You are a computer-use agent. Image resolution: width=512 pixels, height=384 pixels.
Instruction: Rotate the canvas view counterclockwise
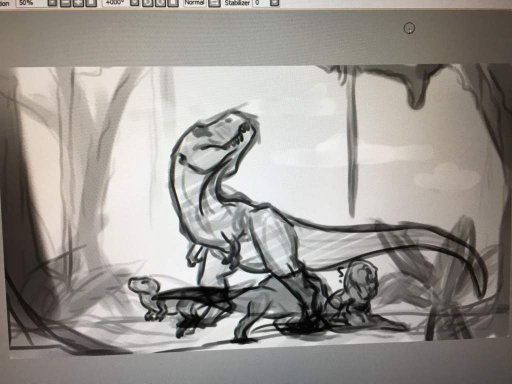pos(147,3)
